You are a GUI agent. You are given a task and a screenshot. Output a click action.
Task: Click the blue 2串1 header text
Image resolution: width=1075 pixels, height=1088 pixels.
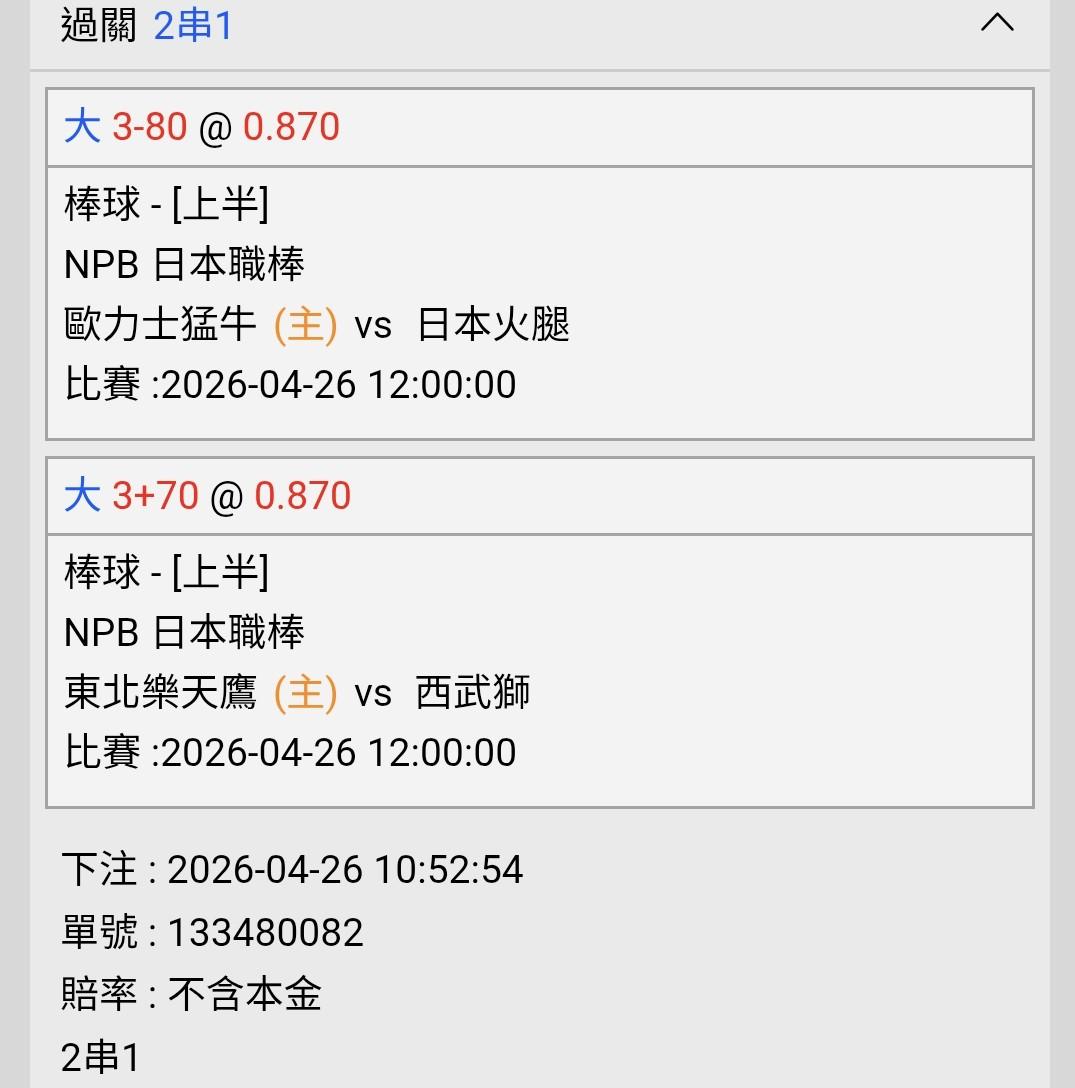(x=193, y=26)
